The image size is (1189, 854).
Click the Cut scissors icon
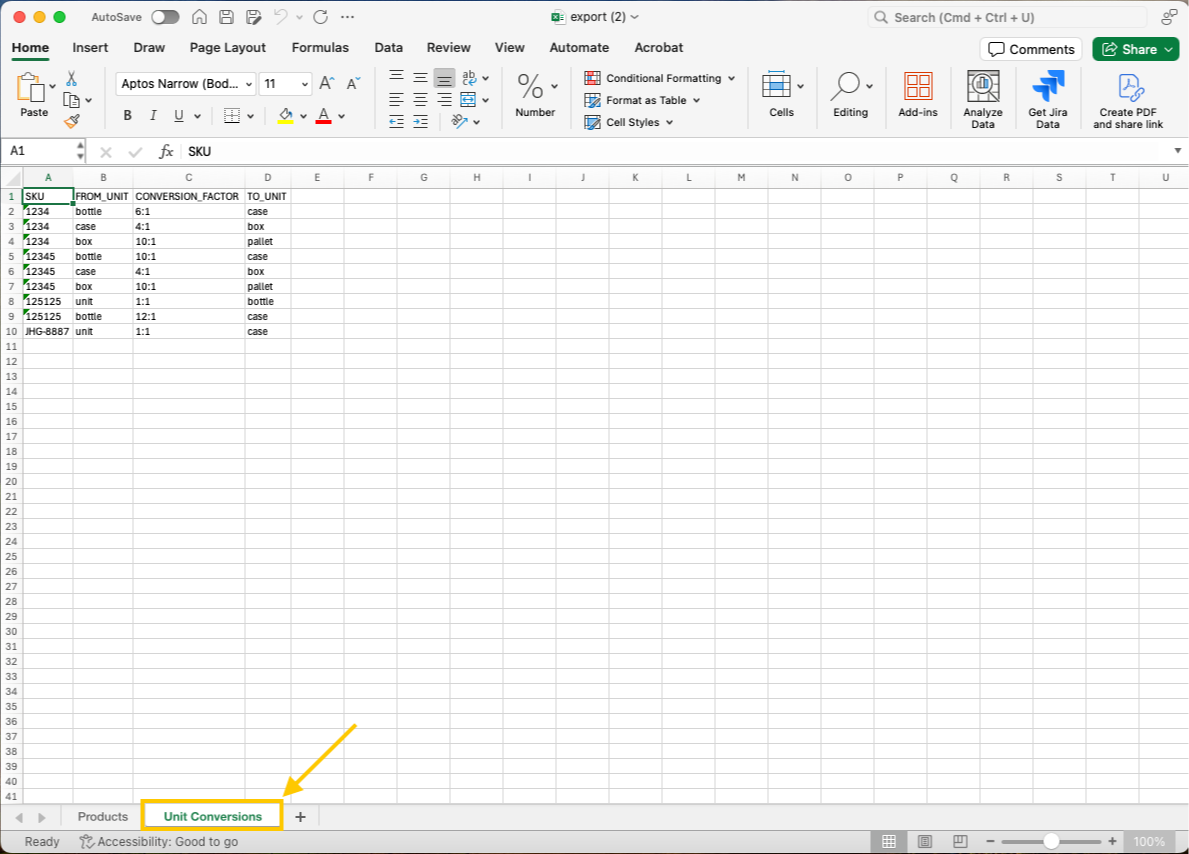tap(71, 78)
